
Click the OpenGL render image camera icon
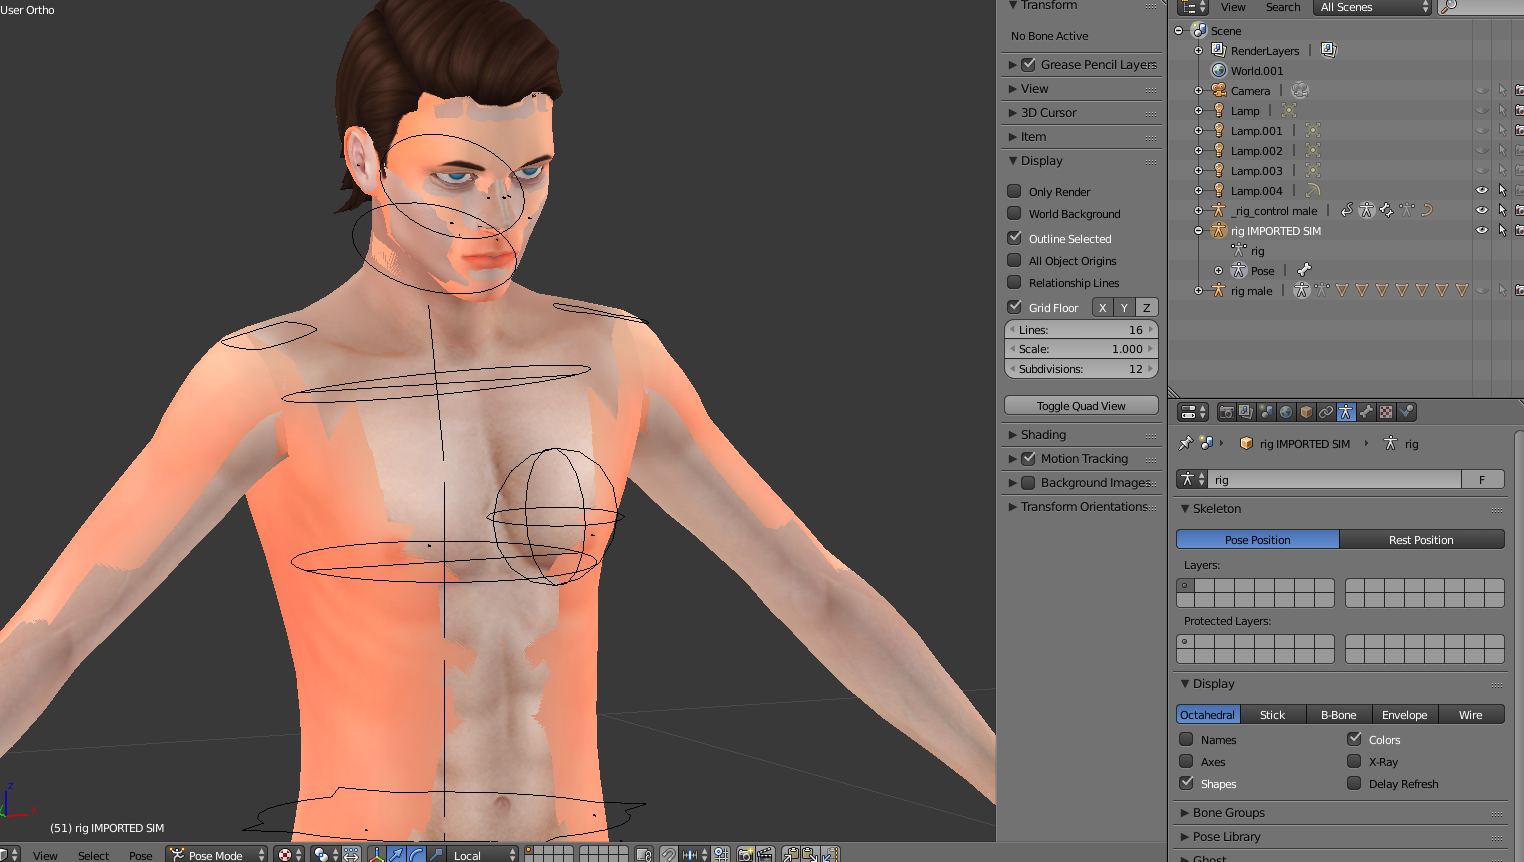click(745, 855)
